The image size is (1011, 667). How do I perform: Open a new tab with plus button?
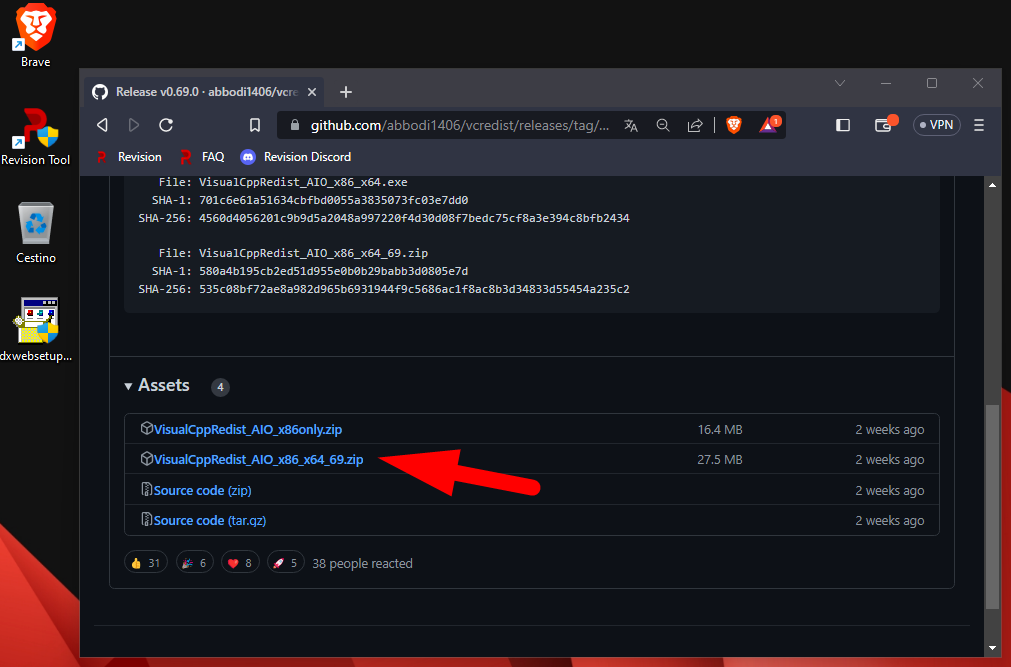[x=346, y=92]
